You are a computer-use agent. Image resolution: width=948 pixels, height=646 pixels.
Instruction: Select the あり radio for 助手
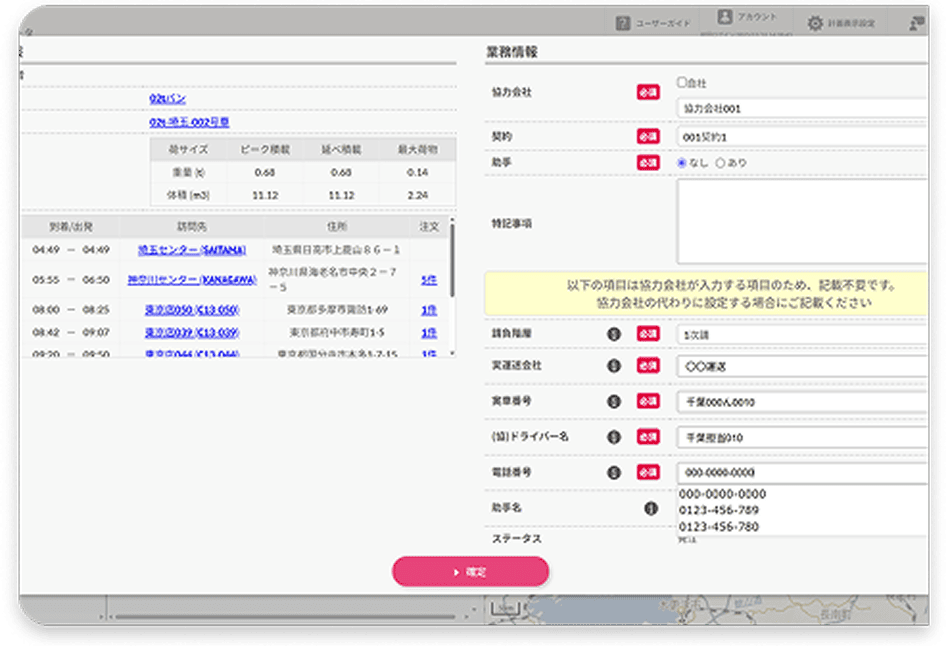720,163
